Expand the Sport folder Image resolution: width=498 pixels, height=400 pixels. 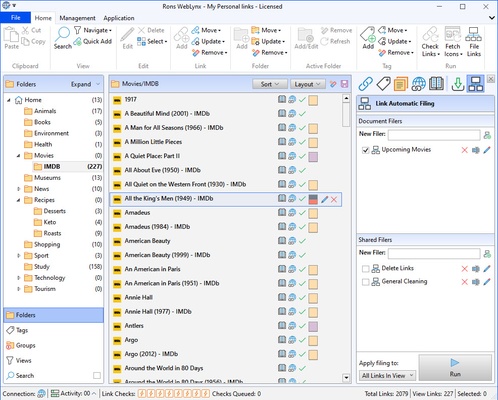19,256
